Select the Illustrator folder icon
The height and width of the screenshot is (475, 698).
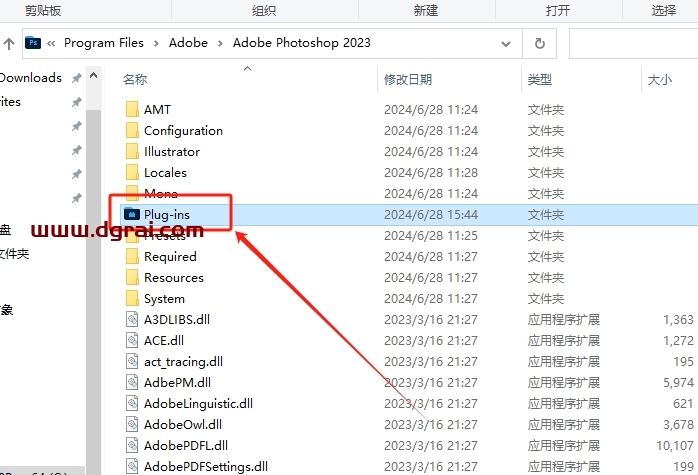pos(132,151)
